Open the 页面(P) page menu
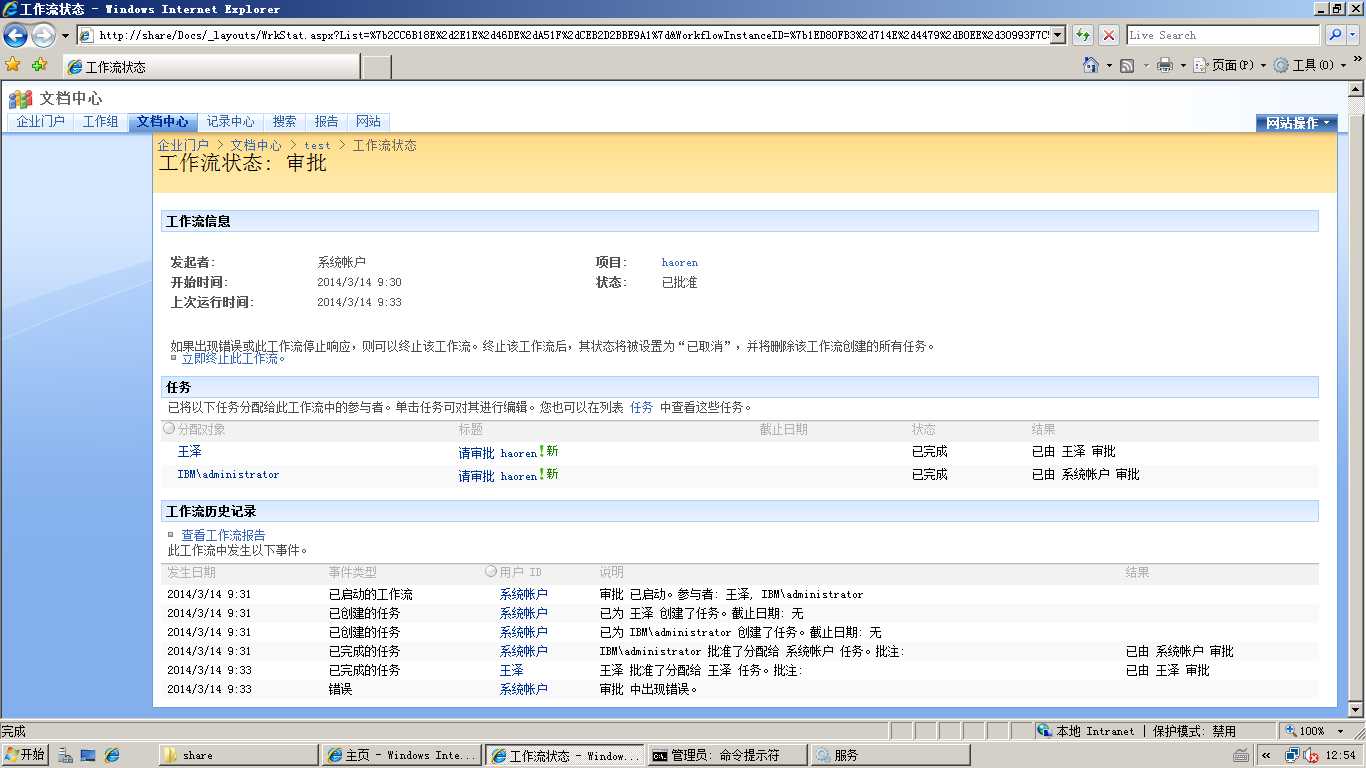Viewport: 1366px width, 768px height. (1230, 65)
